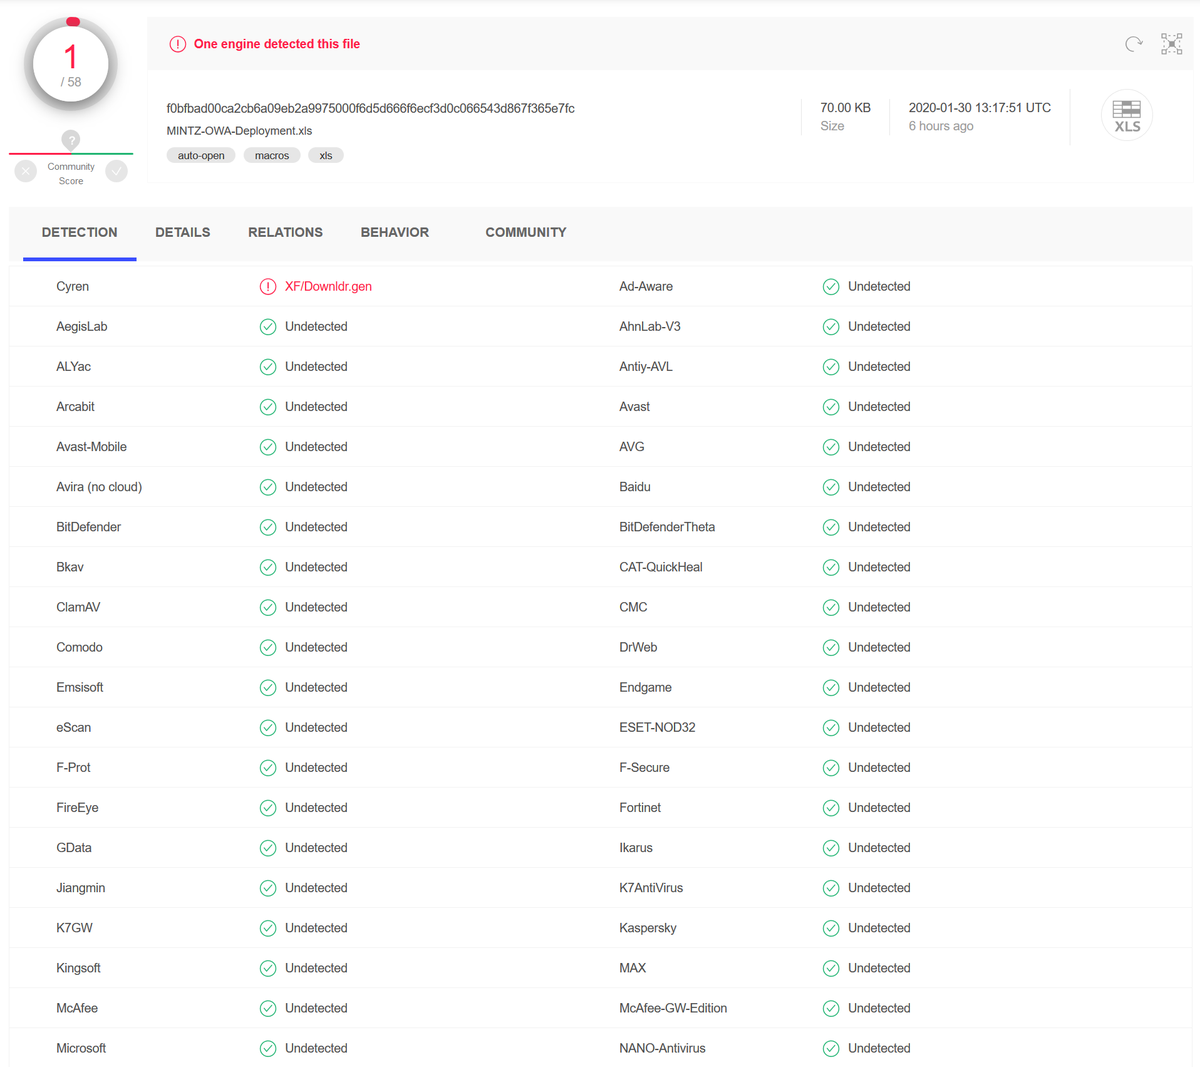The image size is (1200, 1067).
Task: Click the GData engine name
Action: pos(74,848)
